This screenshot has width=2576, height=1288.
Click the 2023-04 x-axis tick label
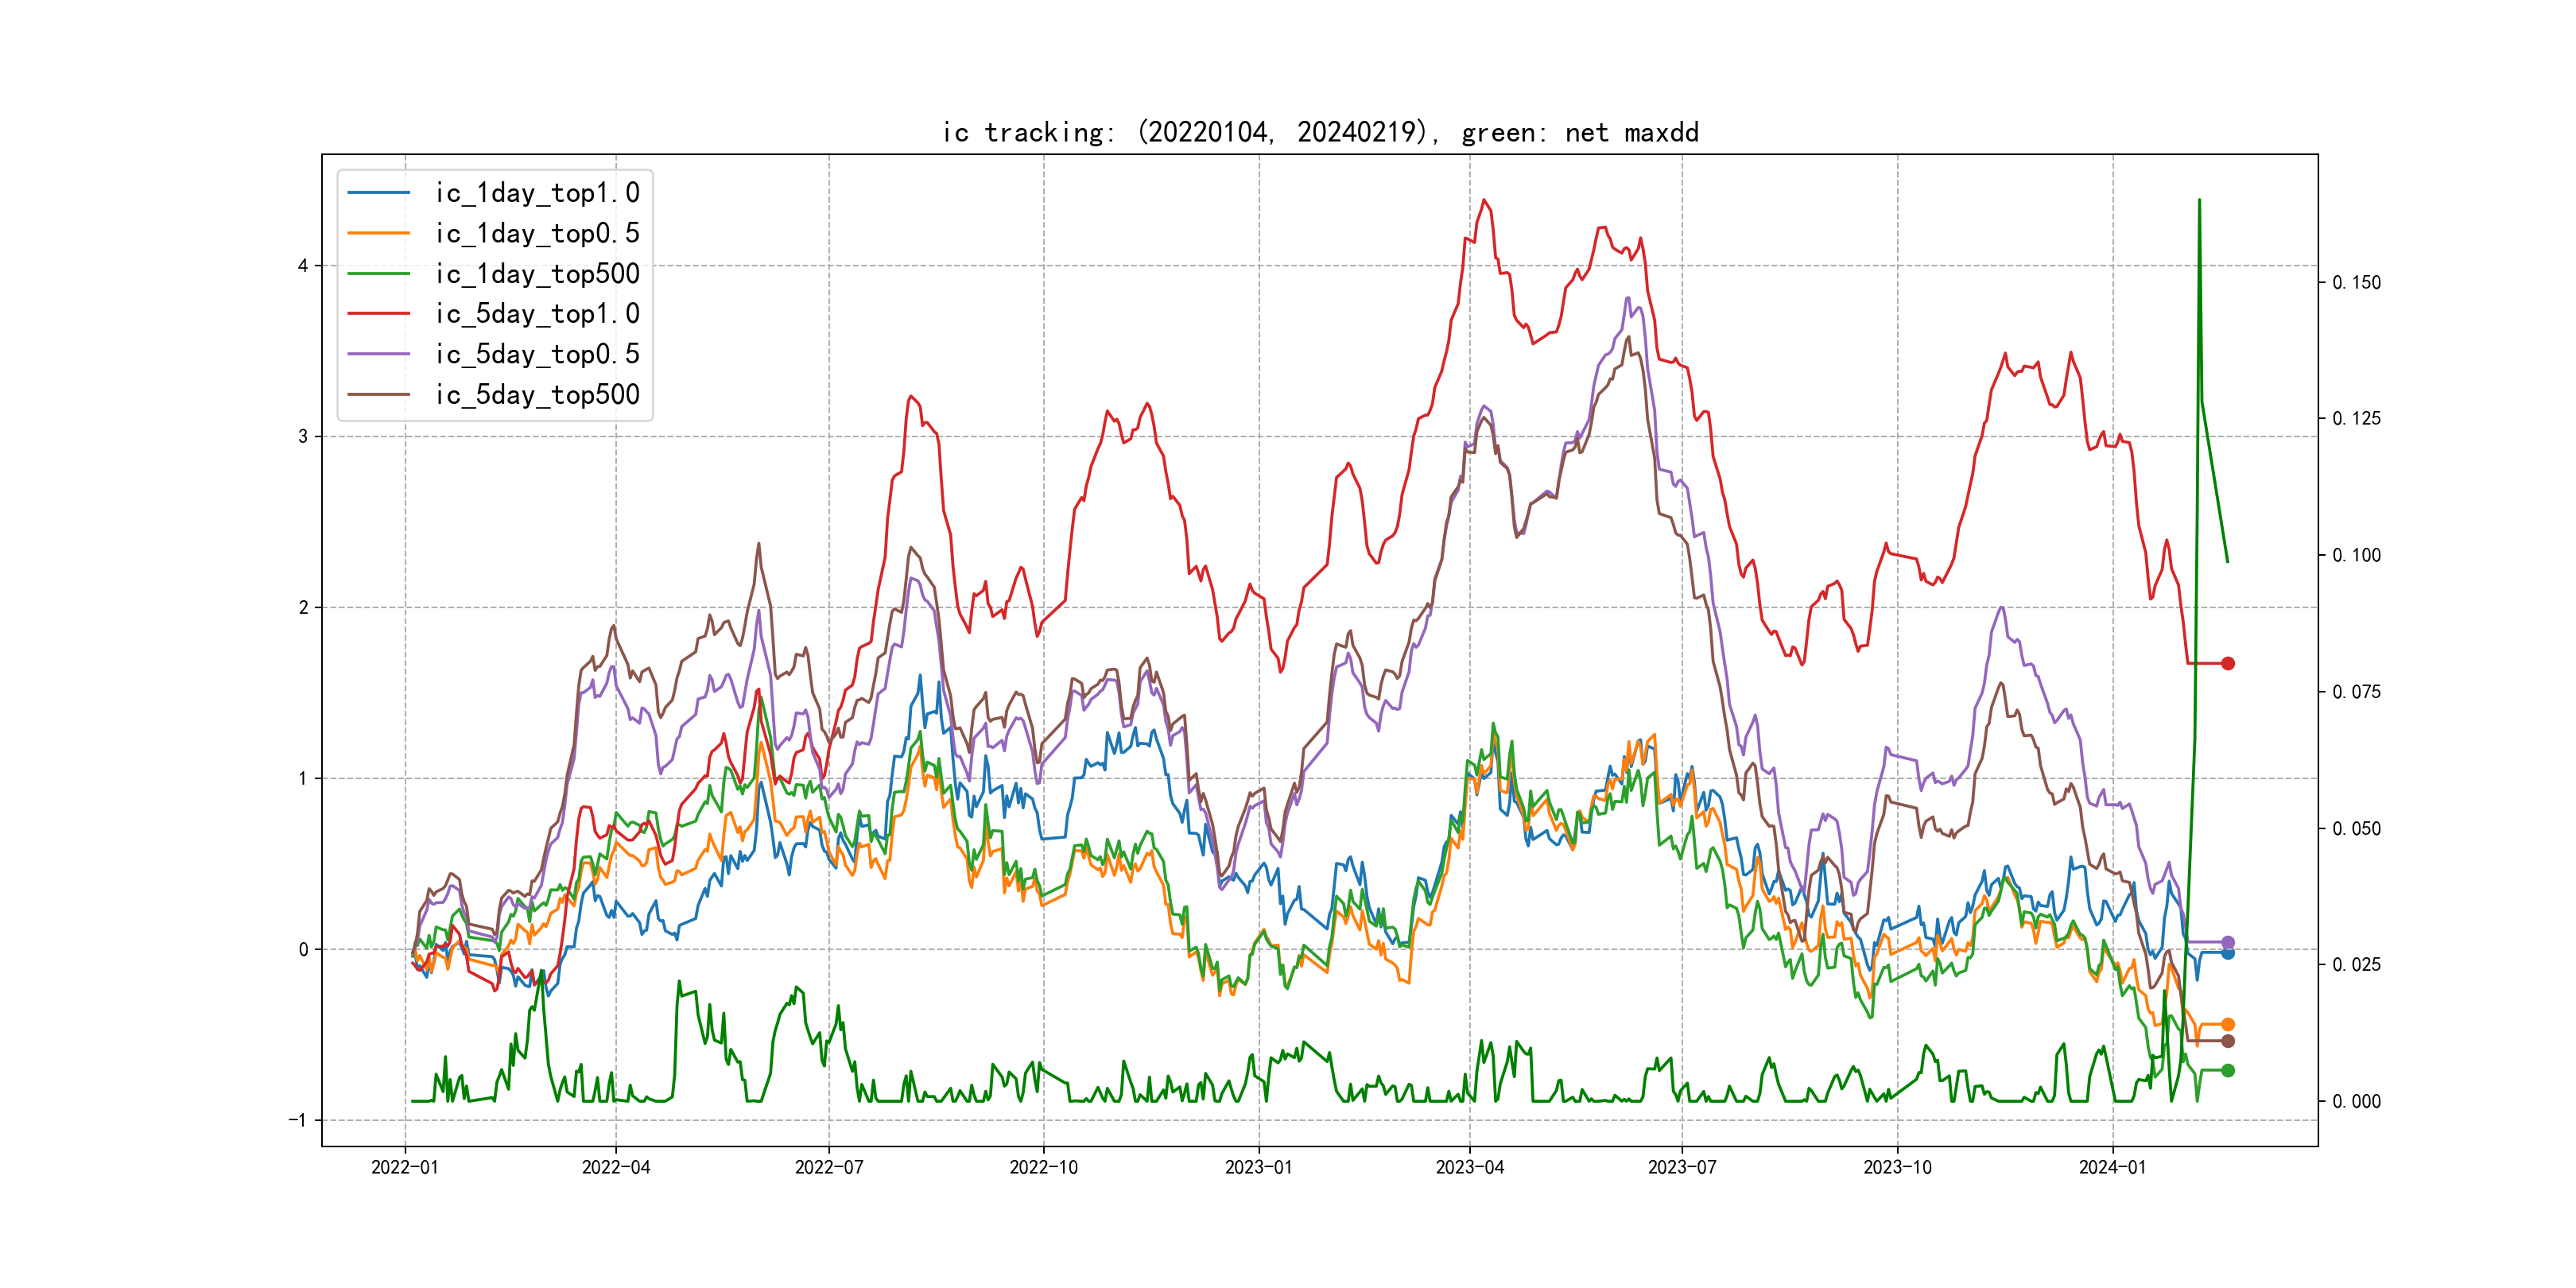[1469, 1167]
